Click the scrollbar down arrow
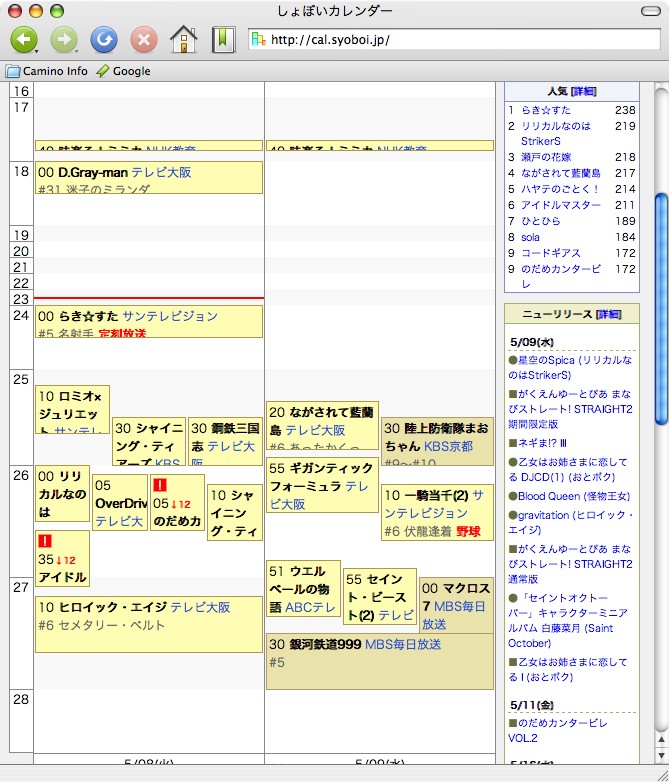Screen dimensions: 669x782 coord(662,755)
